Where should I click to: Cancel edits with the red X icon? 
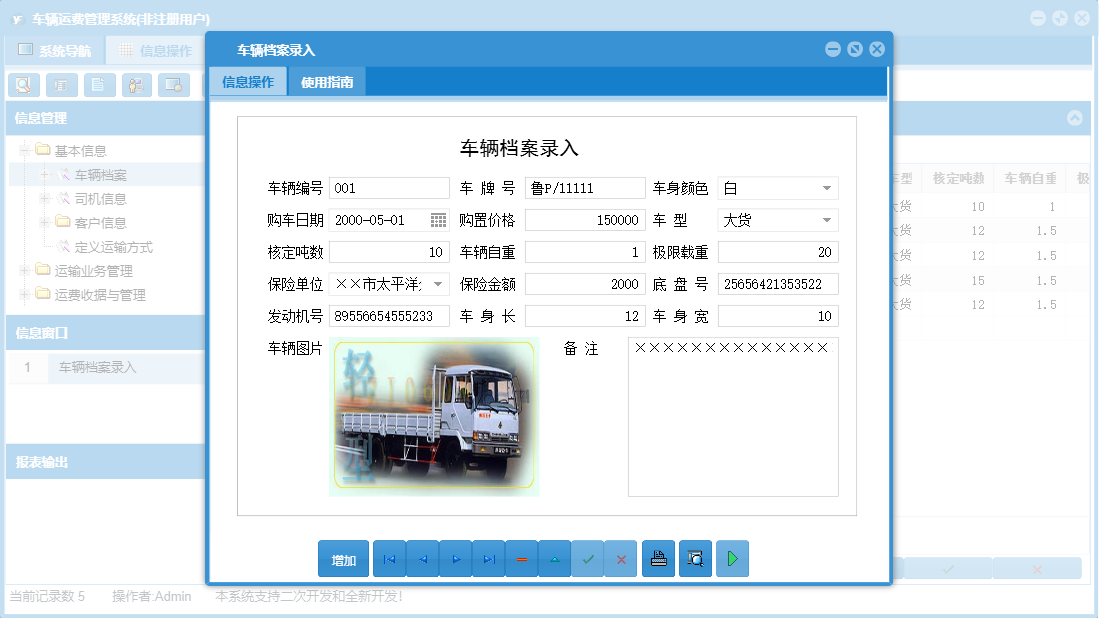click(621, 558)
